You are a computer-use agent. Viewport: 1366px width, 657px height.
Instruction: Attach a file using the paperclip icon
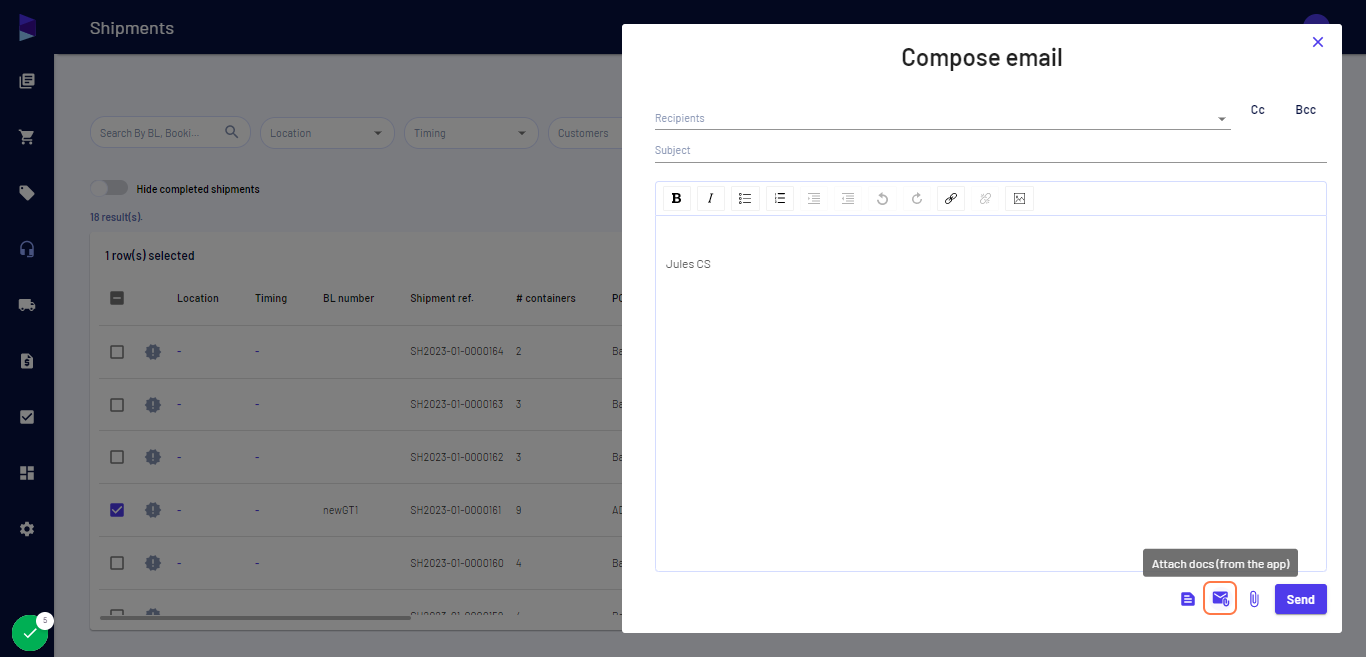1254,599
